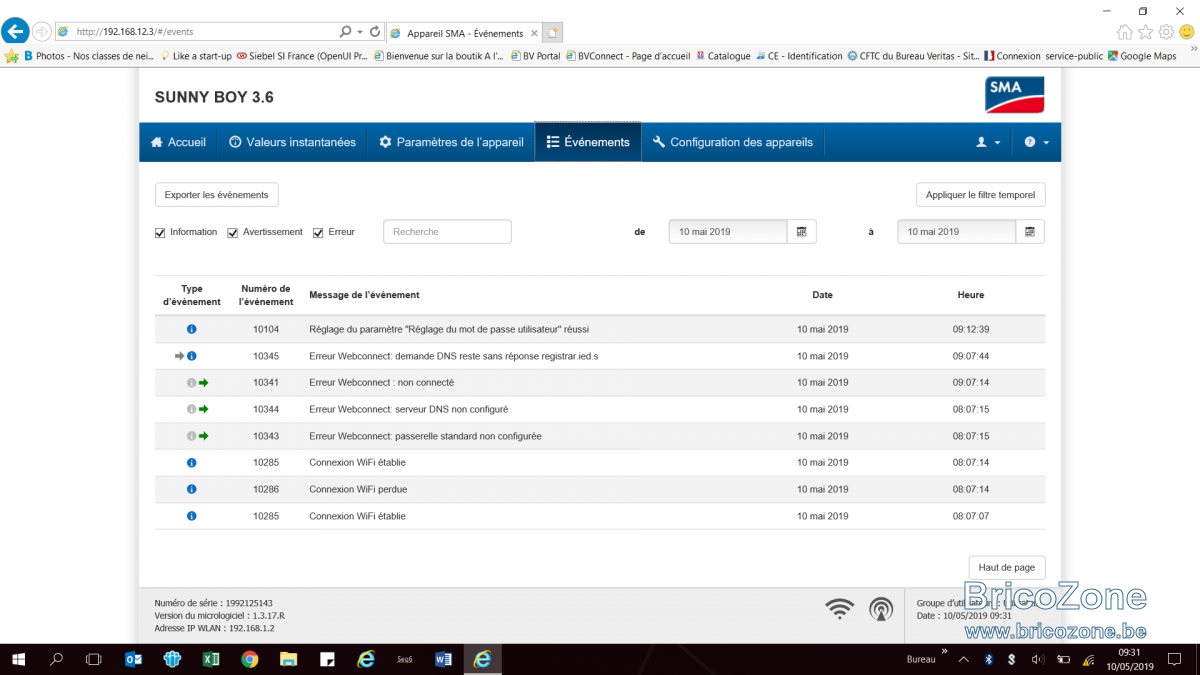Image resolution: width=1200 pixels, height=675 pixels.
Task: Click the address bar search magnifier
Action: pyautogui.click(x=345, y=32)
